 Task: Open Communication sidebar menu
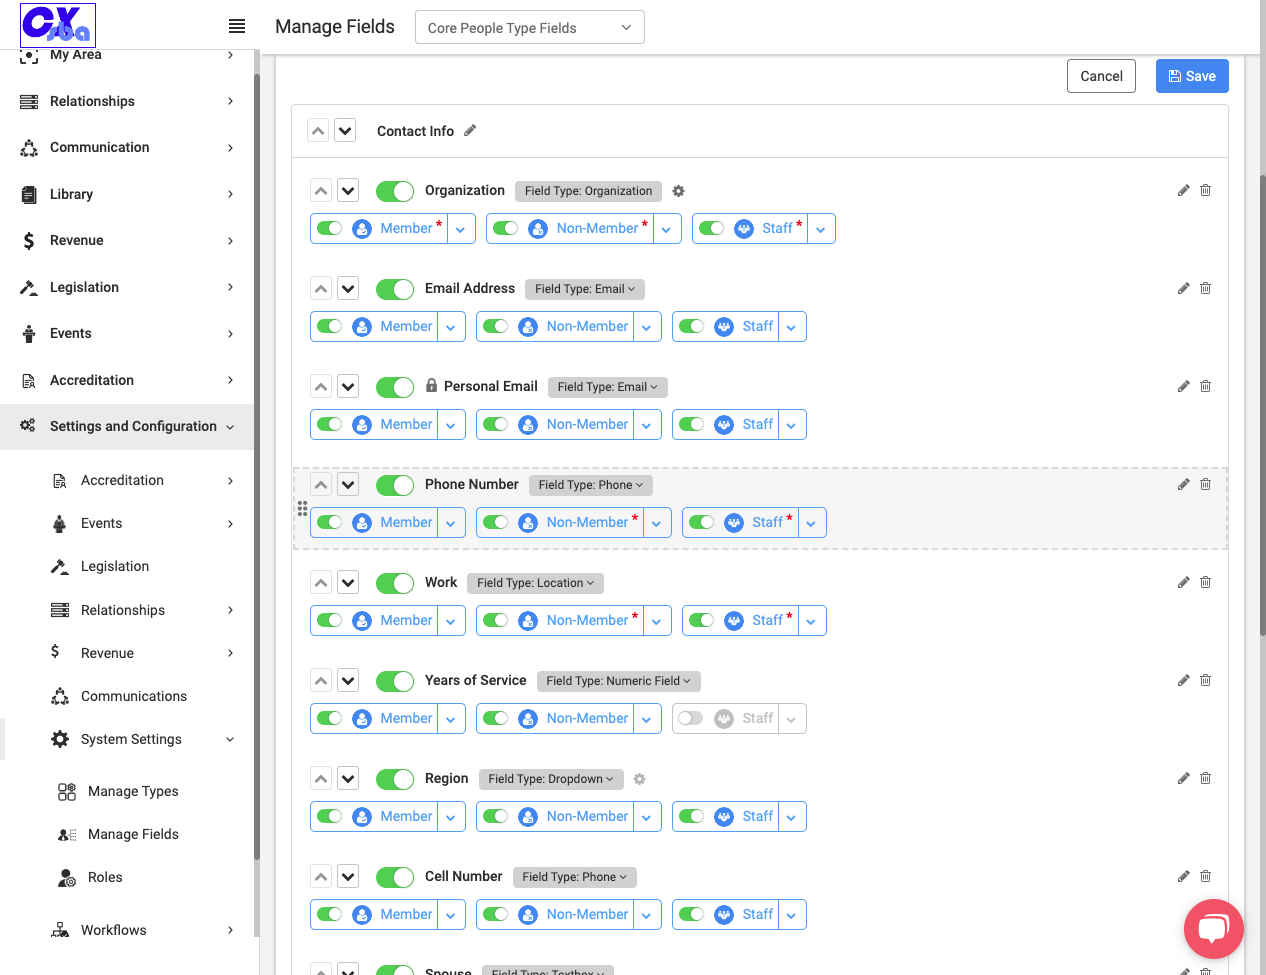[x=127, y=147]
